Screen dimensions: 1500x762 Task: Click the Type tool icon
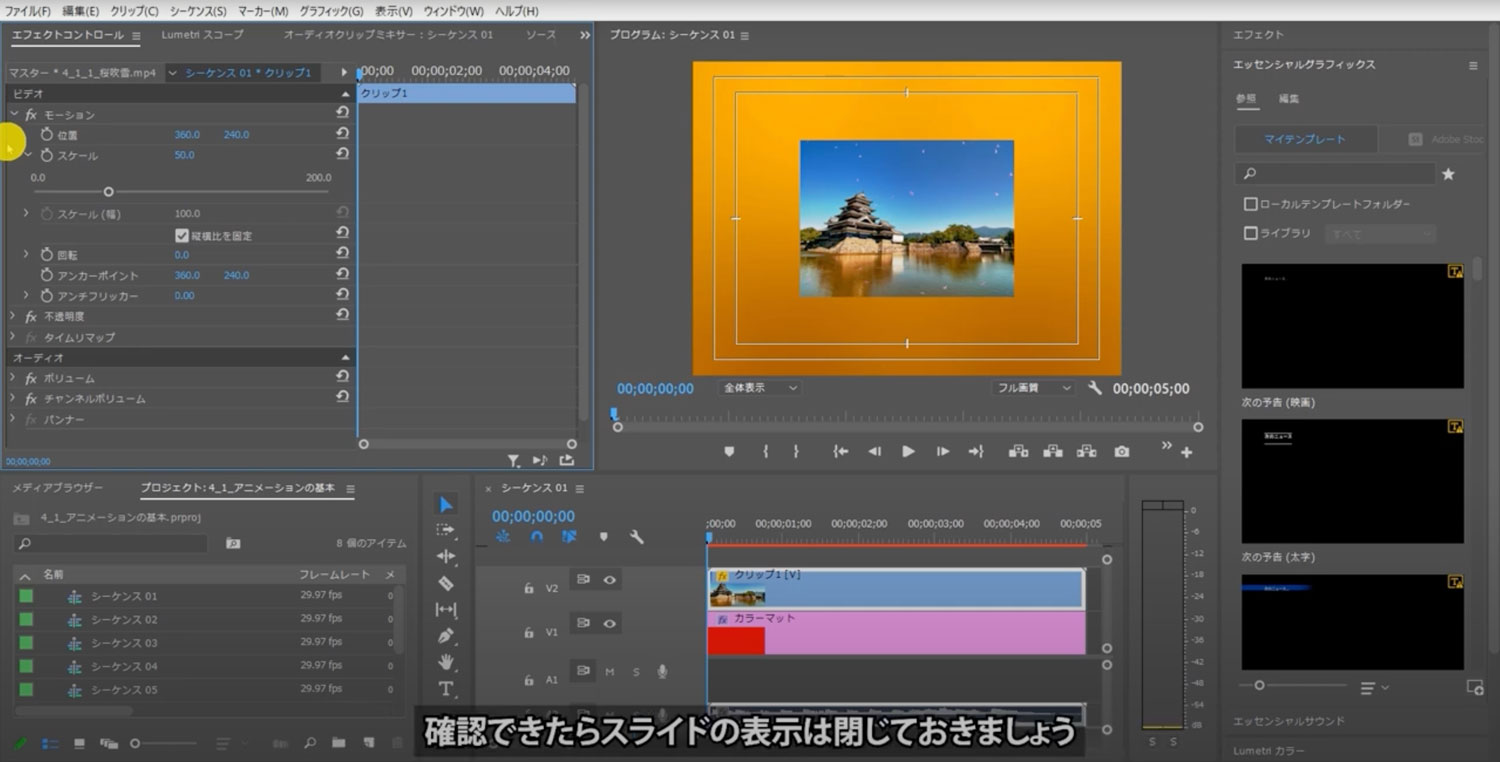[446, 689]
